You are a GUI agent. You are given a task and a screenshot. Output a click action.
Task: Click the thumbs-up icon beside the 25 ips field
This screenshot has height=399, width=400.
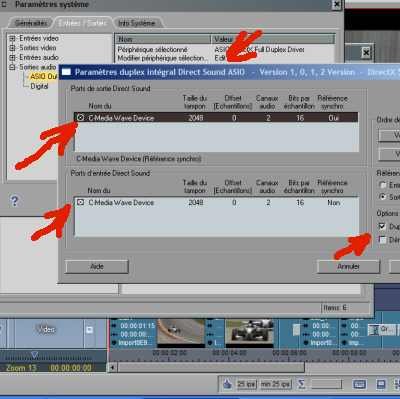[228, 384]
